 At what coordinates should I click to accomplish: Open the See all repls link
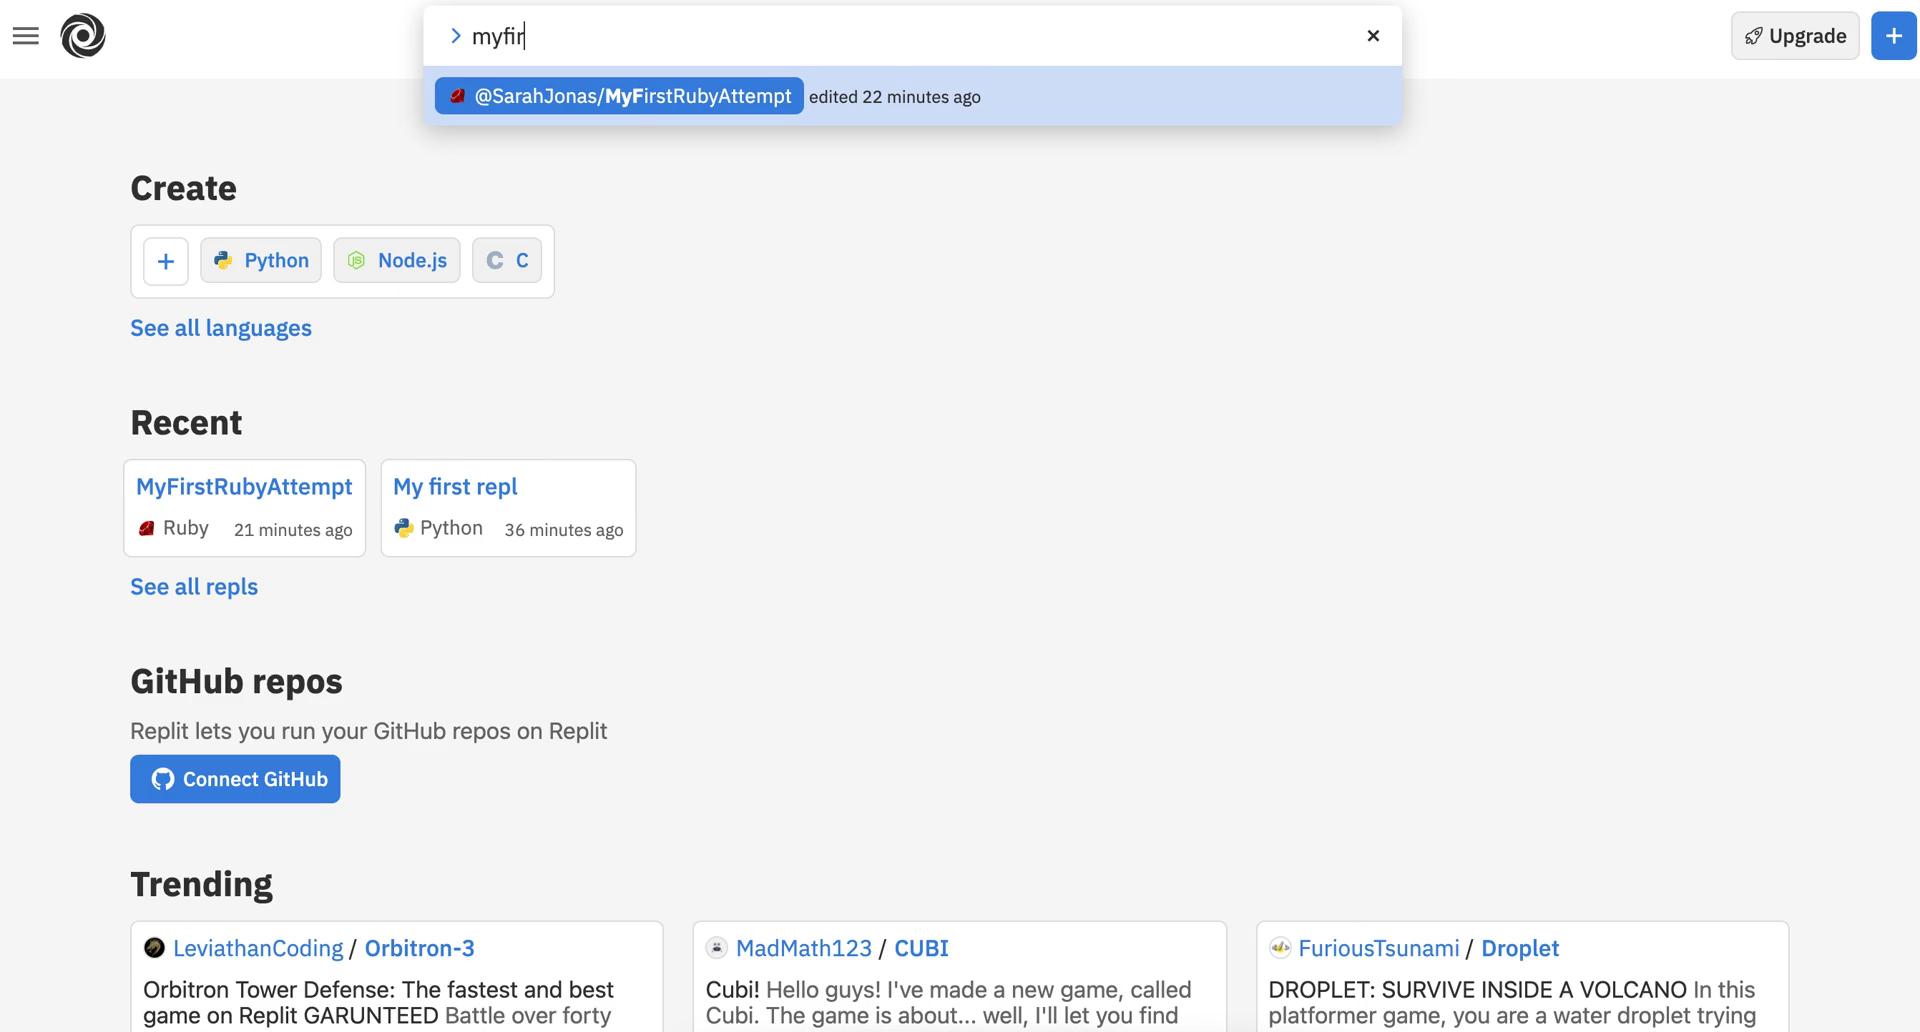(x=193, y=586)
